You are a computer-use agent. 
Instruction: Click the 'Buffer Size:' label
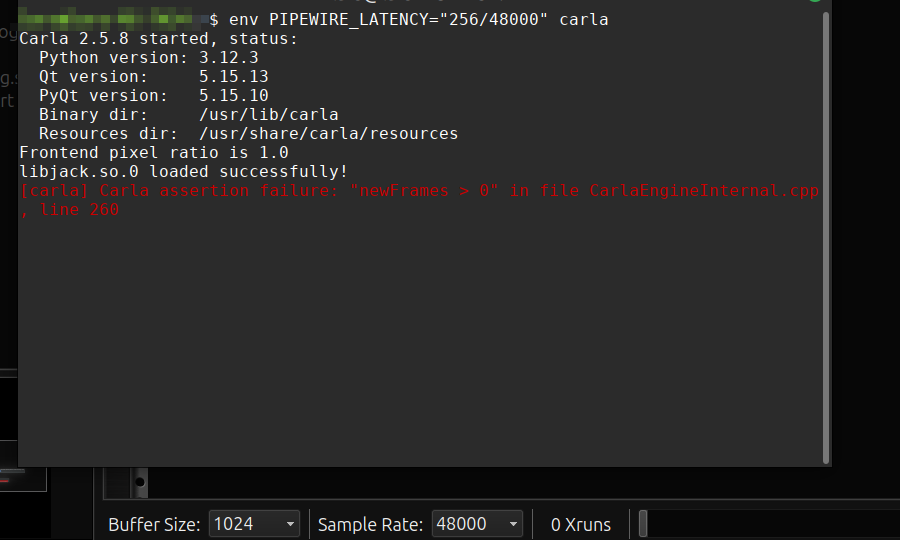(x=154, y=525)
